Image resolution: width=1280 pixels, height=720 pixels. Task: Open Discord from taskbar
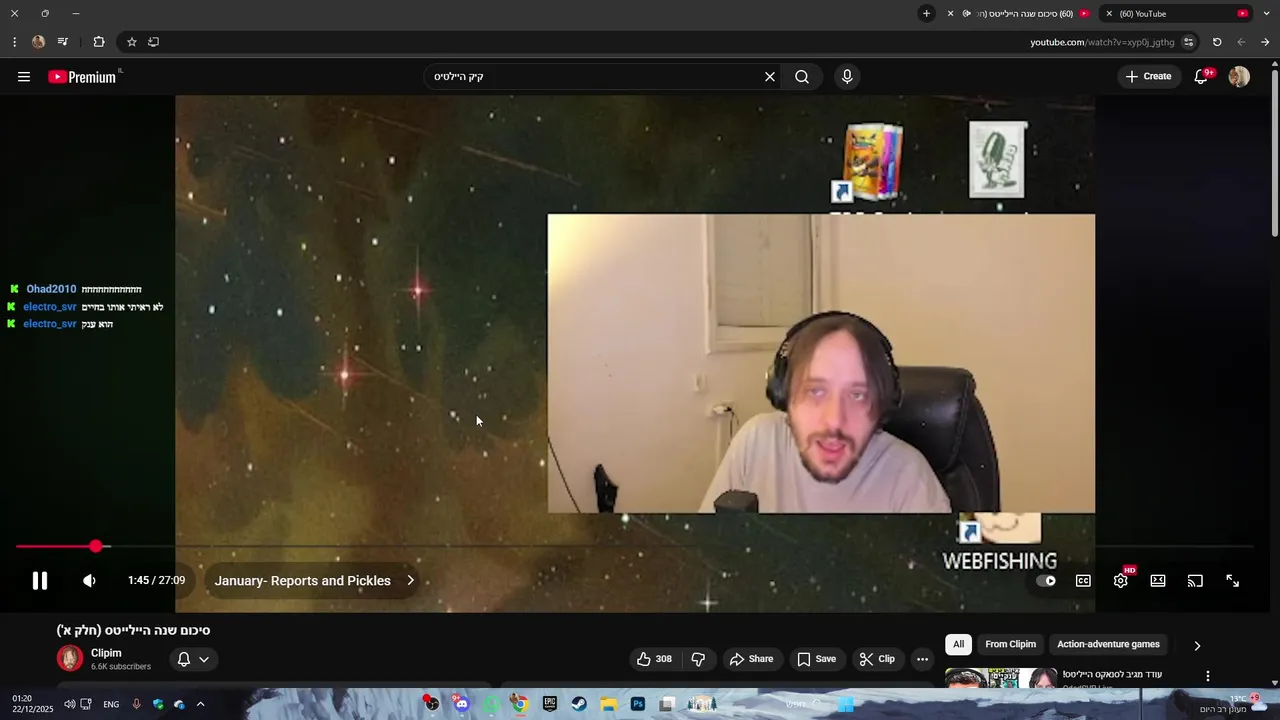pyautogui.click(x=461, y=704)
